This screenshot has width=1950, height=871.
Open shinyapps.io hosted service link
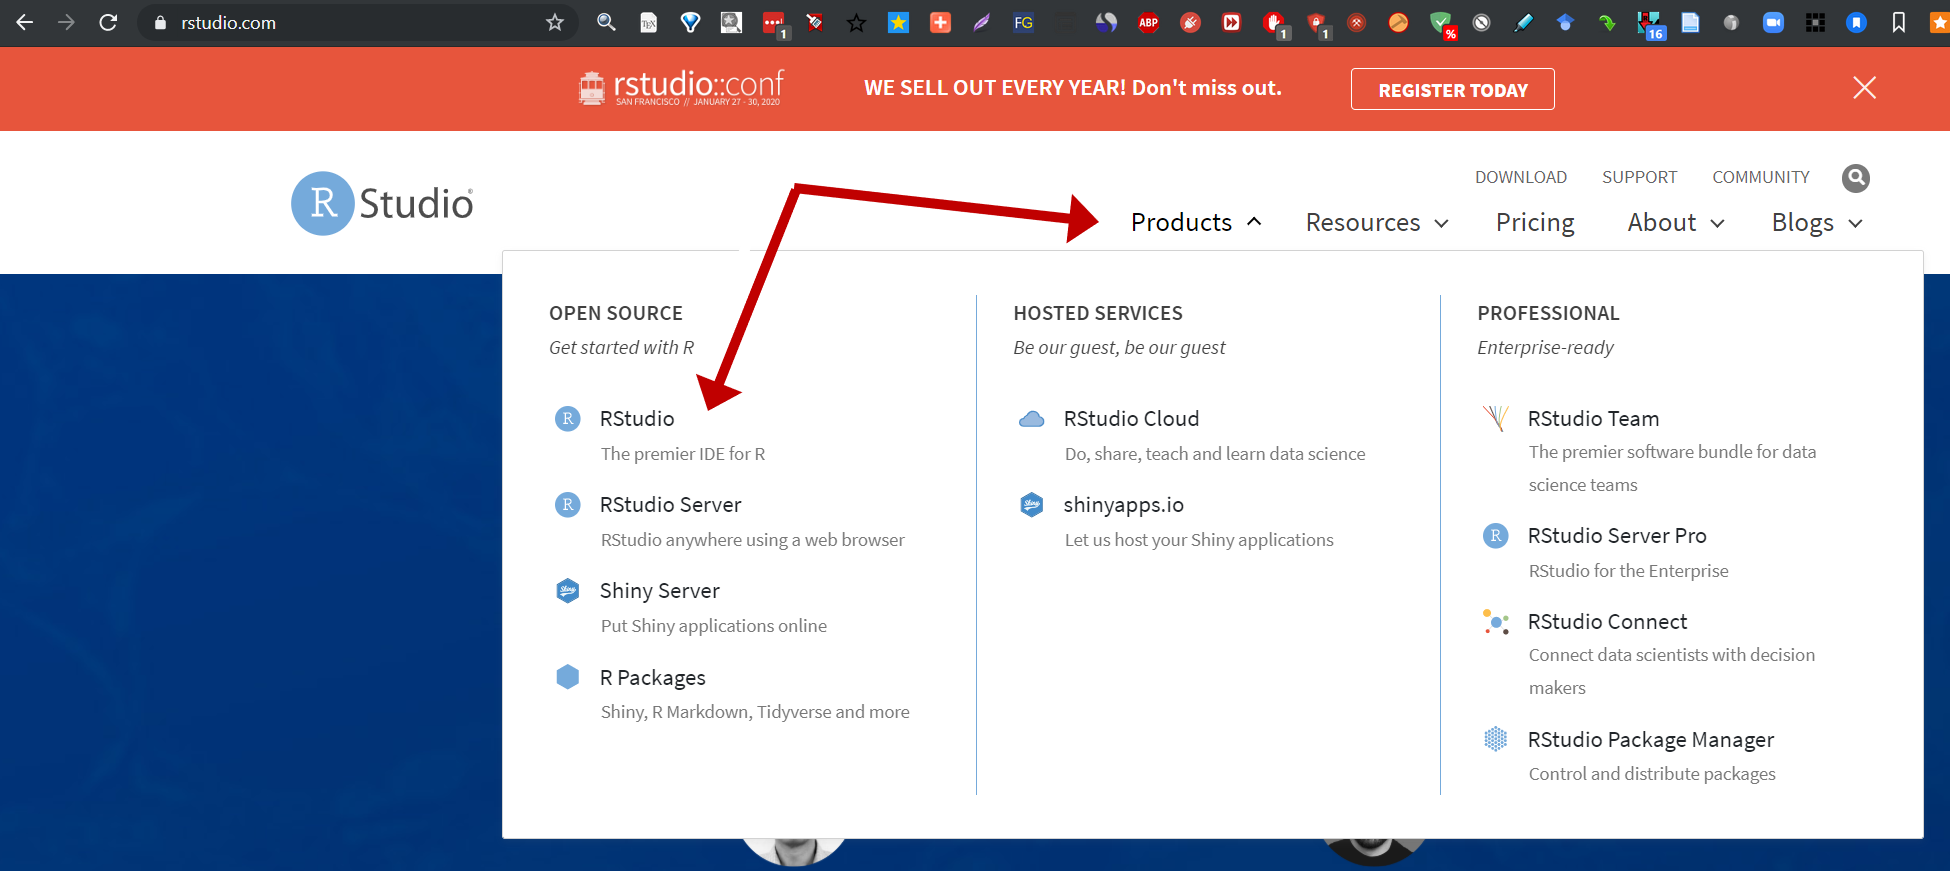tap(1123, 505)
